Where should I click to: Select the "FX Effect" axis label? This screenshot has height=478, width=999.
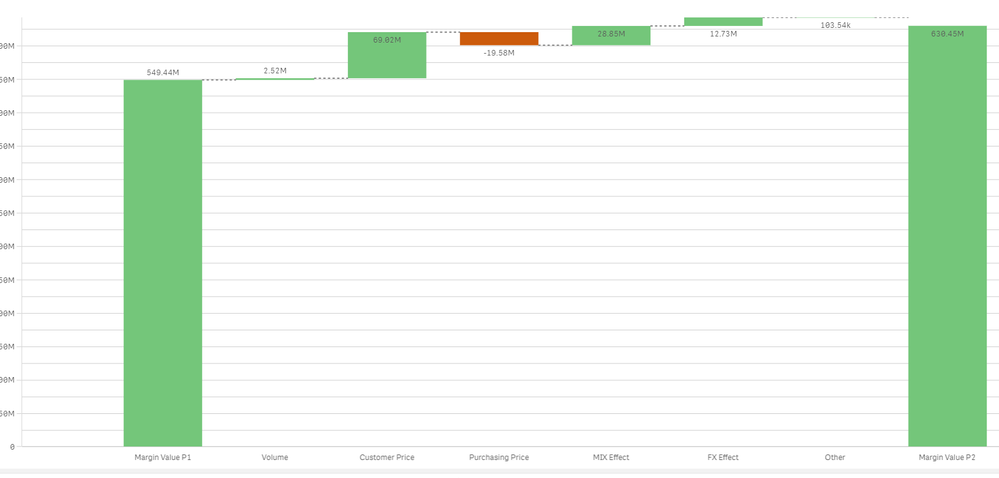[x=723, y=457]
